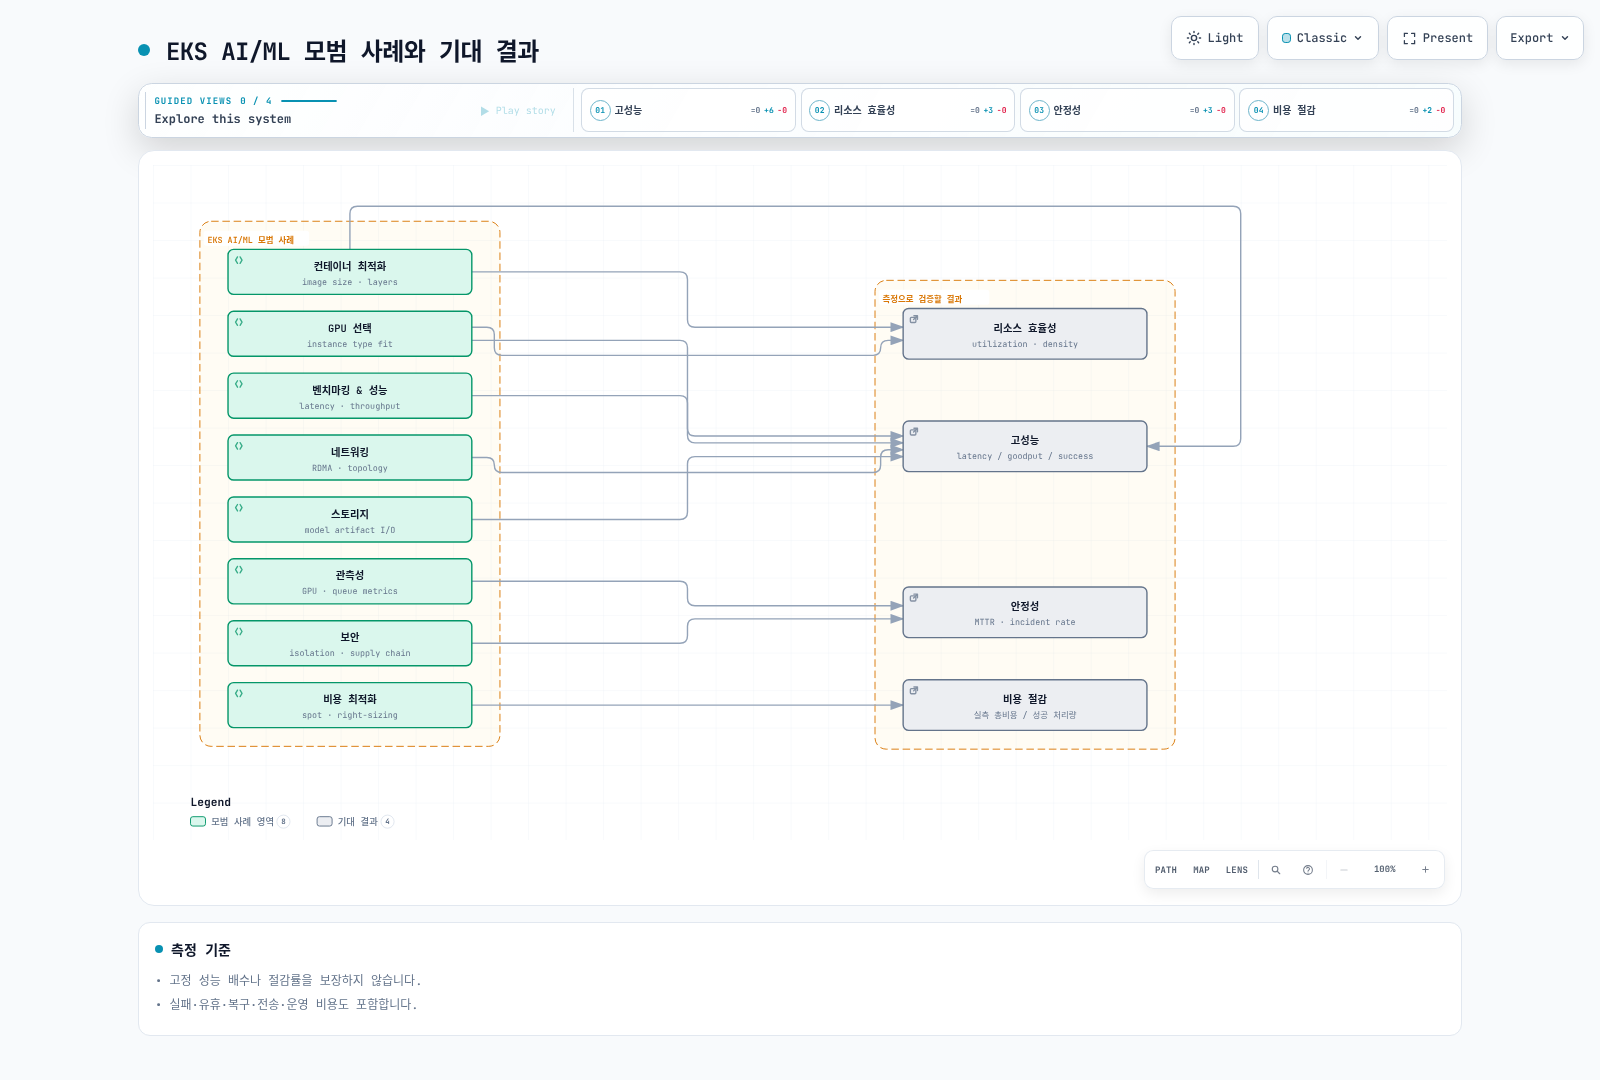Click the icon on 비용 절감 result node

point(914,690)
